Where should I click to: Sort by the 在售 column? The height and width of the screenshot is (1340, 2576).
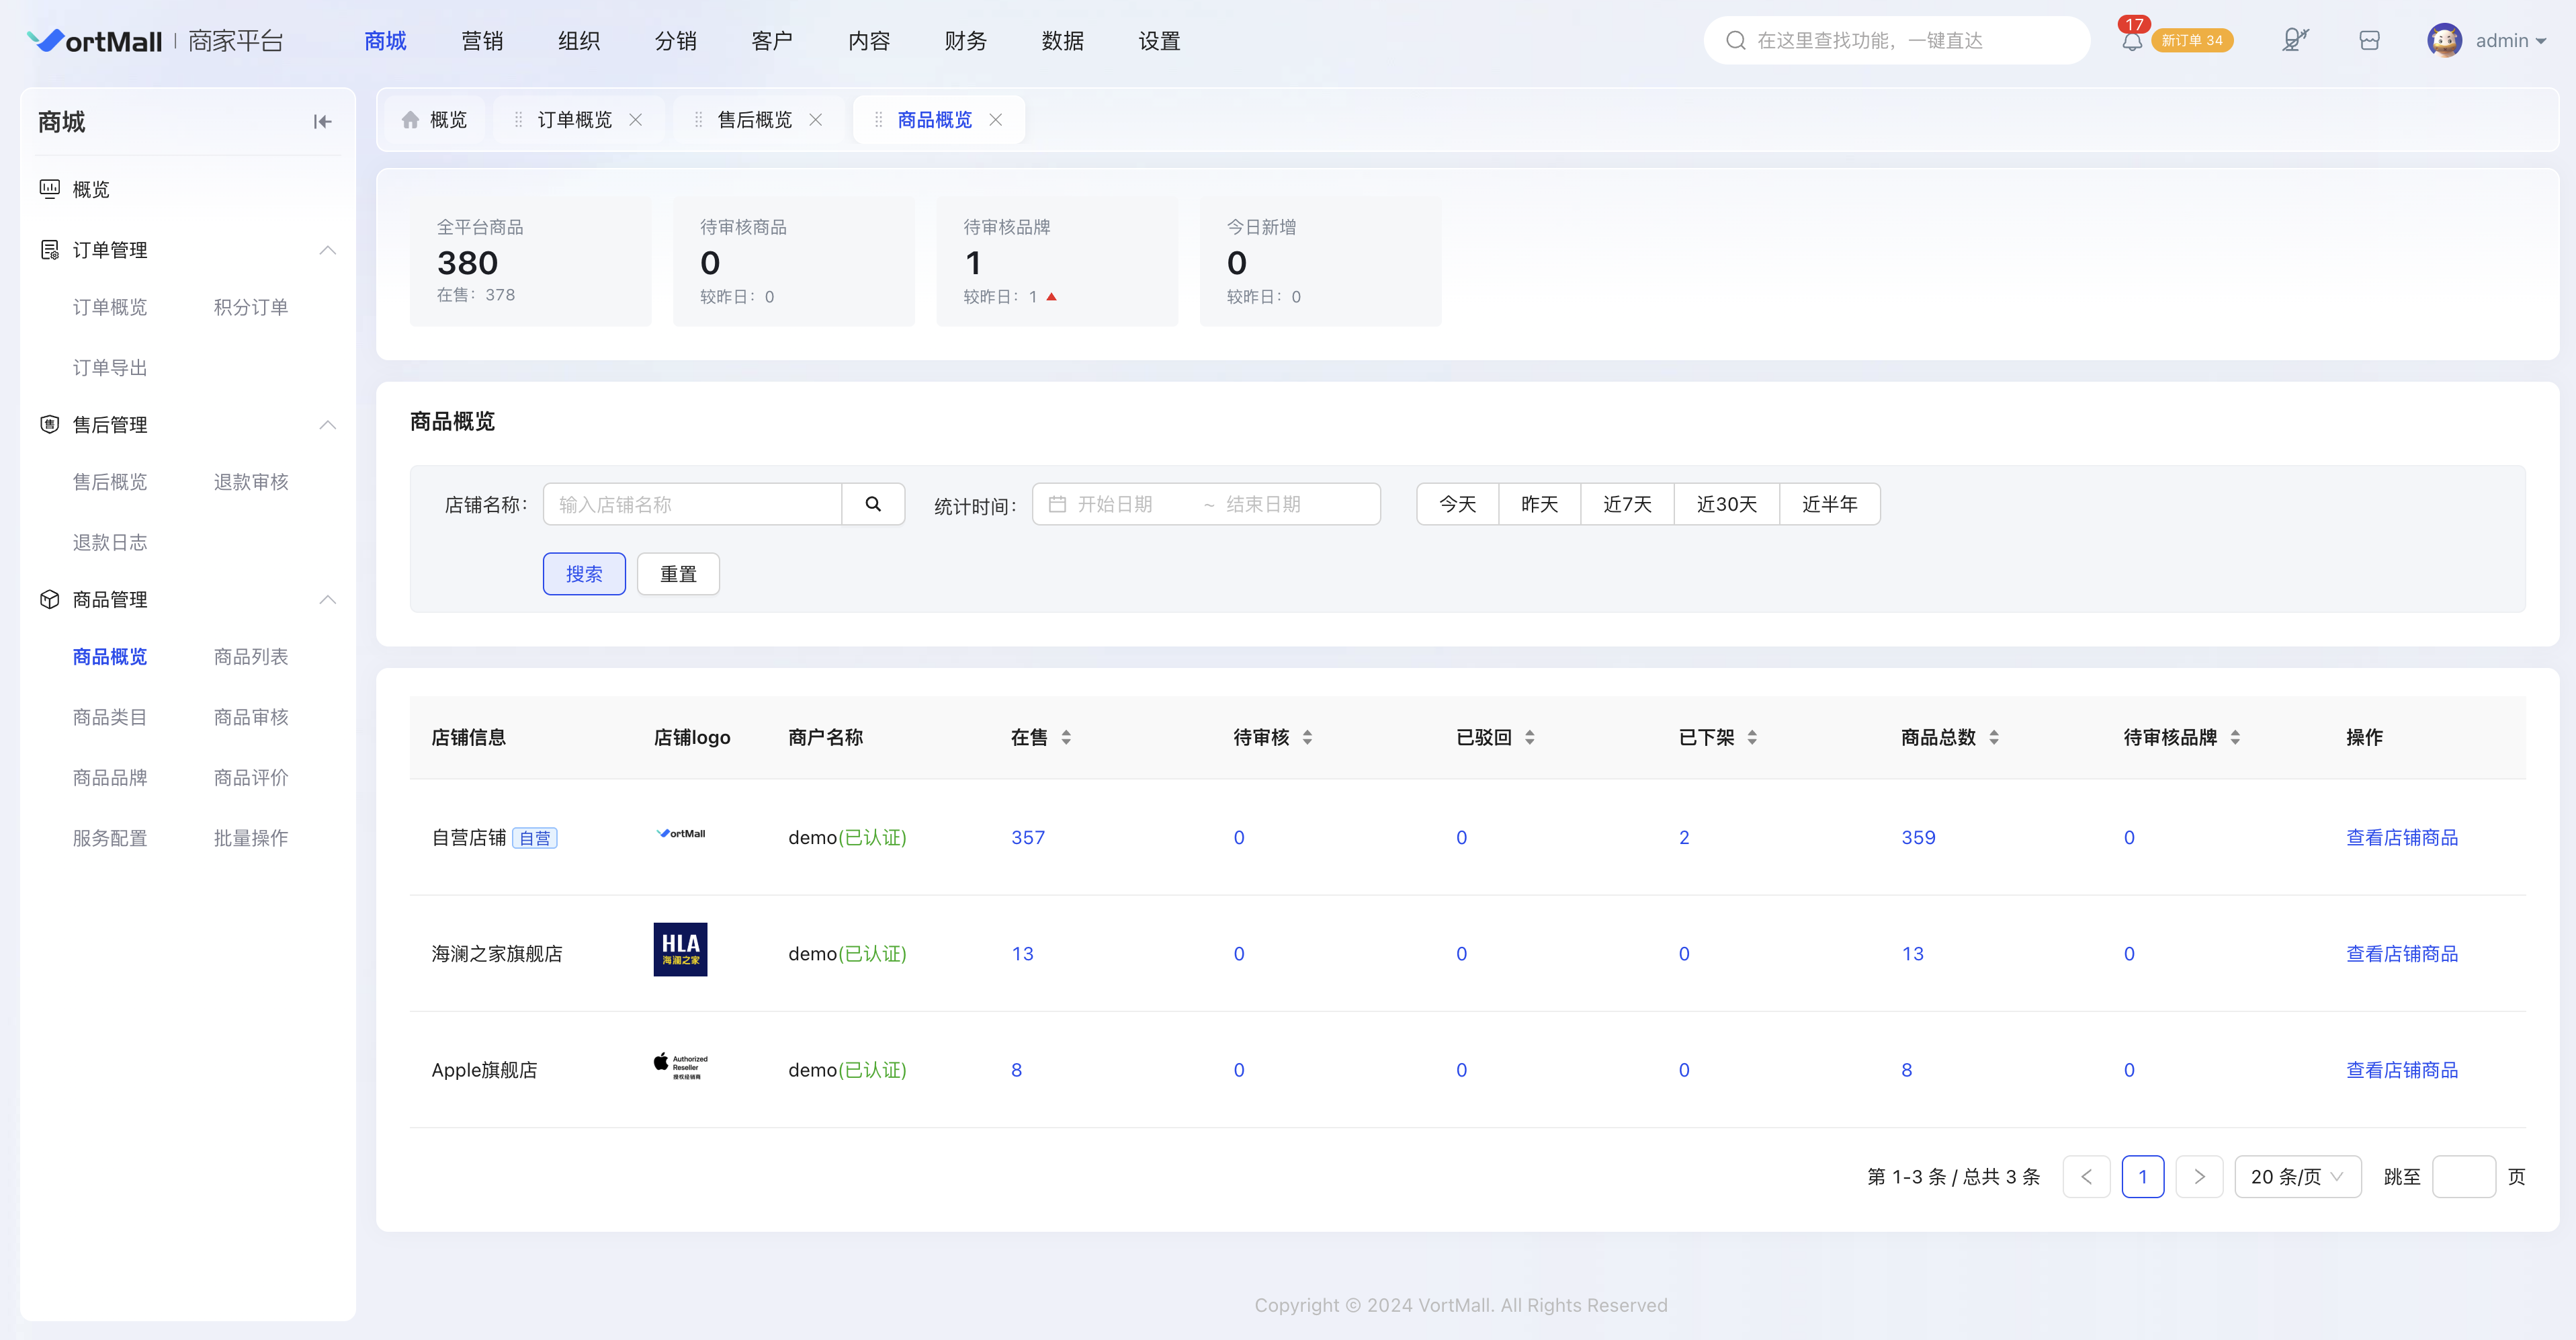(1066, 737)
